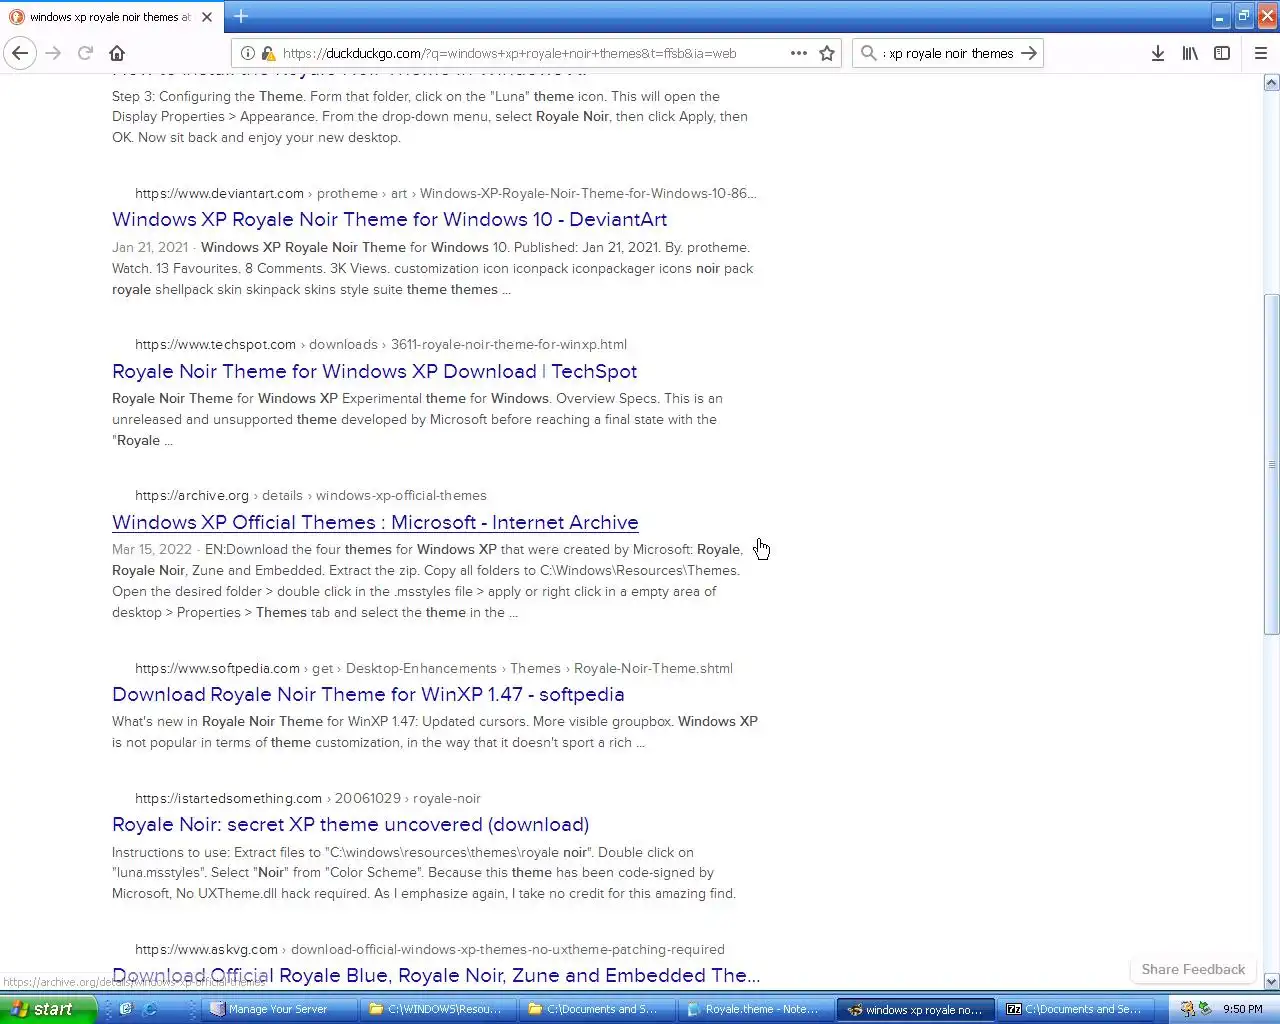Click the search bar magnifier icon
Viewport: 1280px width, 1024px height.
[x=868, y=53]
